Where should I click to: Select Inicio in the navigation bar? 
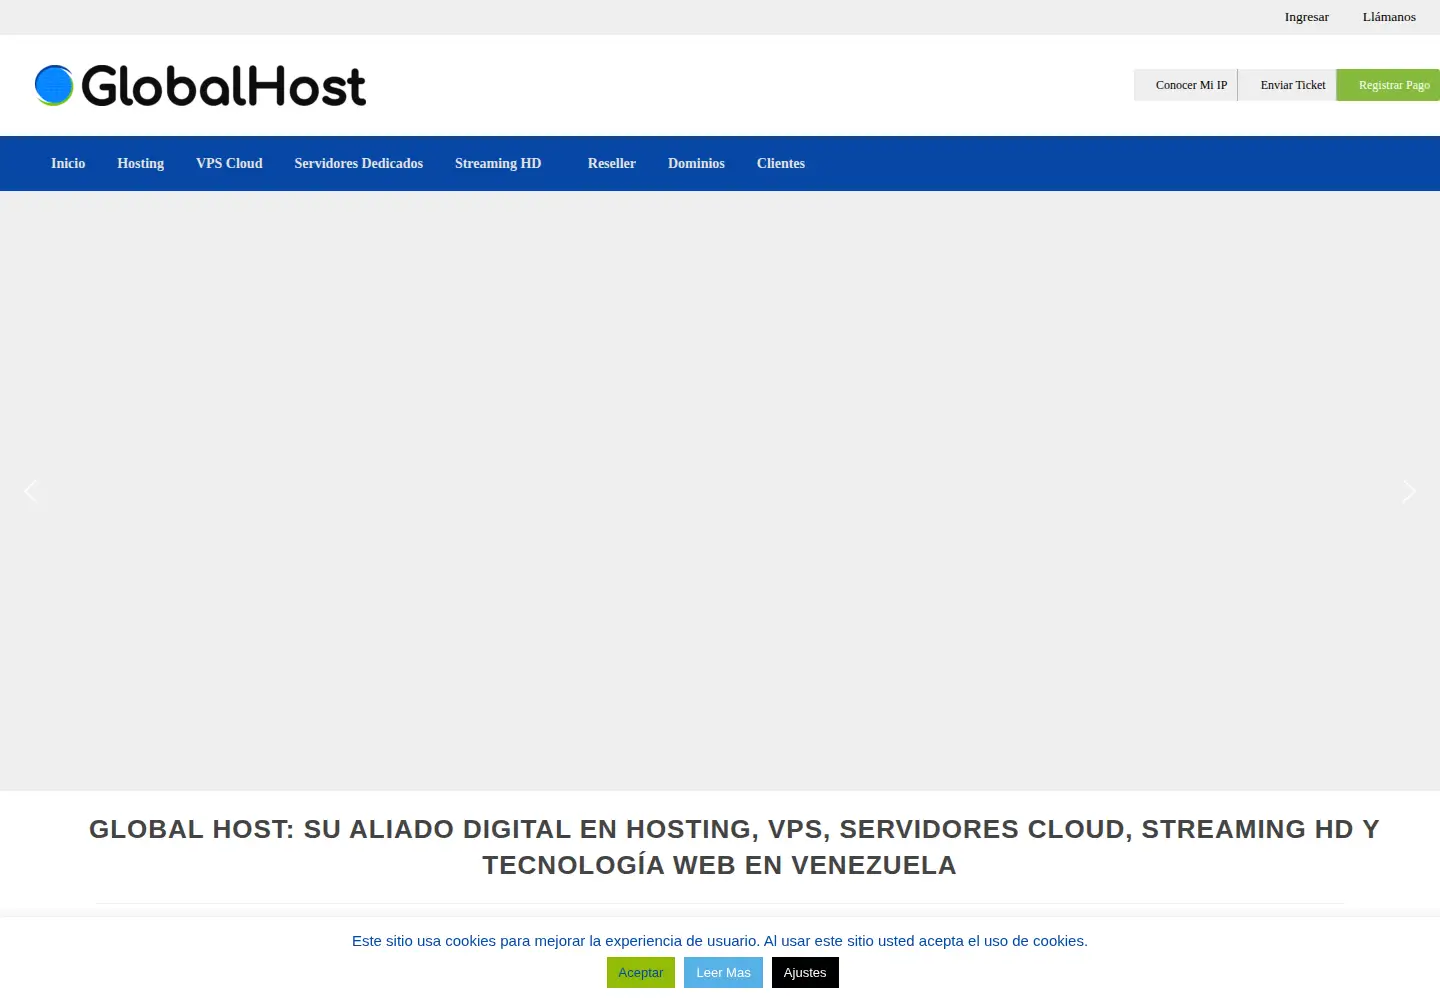68,163
